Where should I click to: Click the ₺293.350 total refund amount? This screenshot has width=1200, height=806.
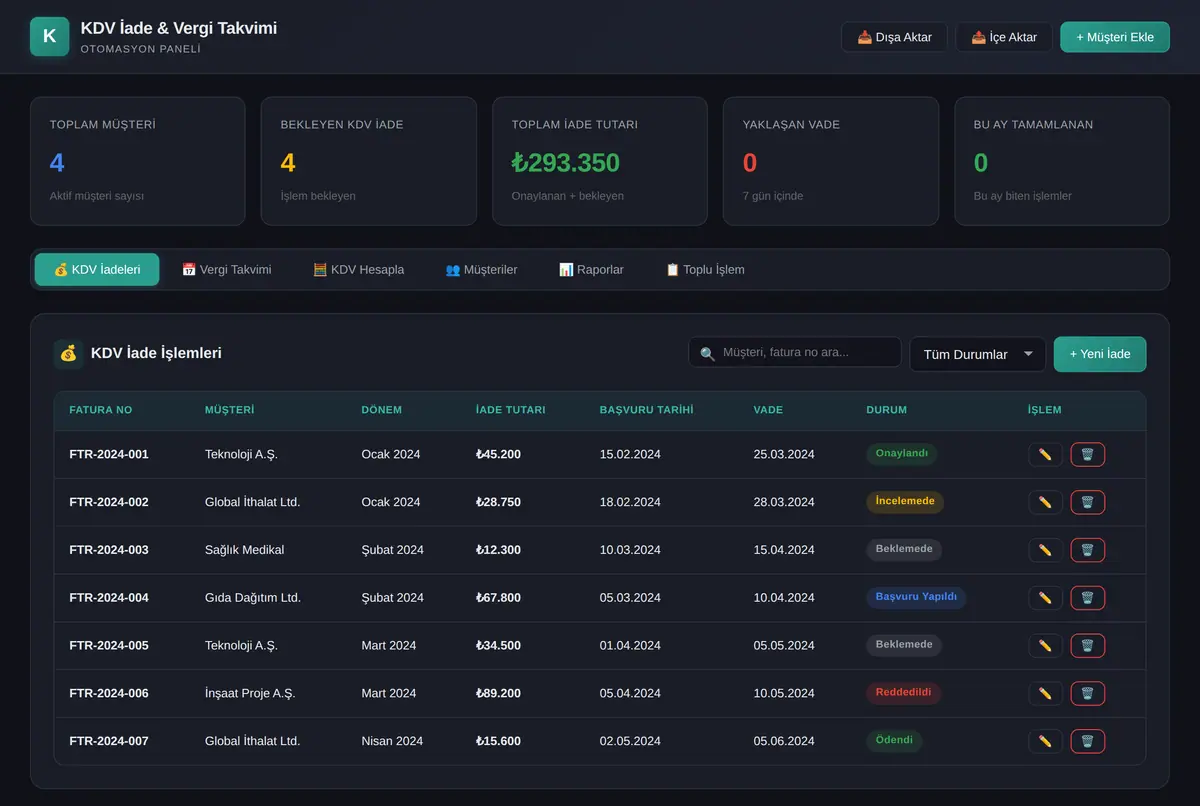566,163
